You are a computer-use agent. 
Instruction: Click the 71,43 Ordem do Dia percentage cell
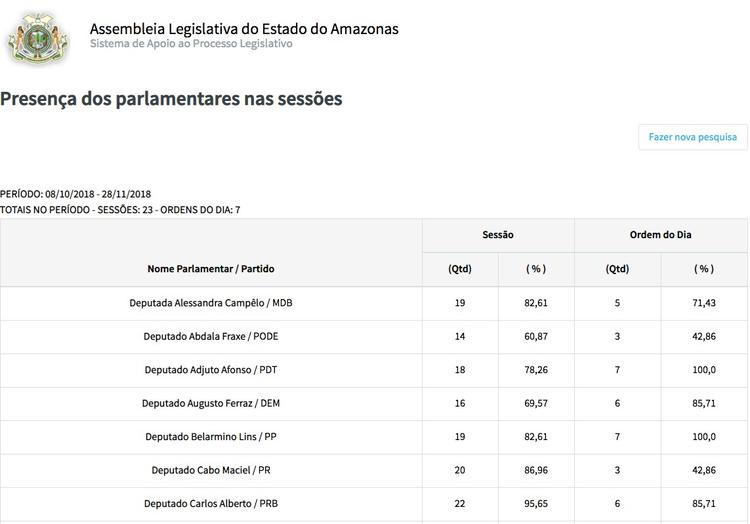tap(704, 303)
